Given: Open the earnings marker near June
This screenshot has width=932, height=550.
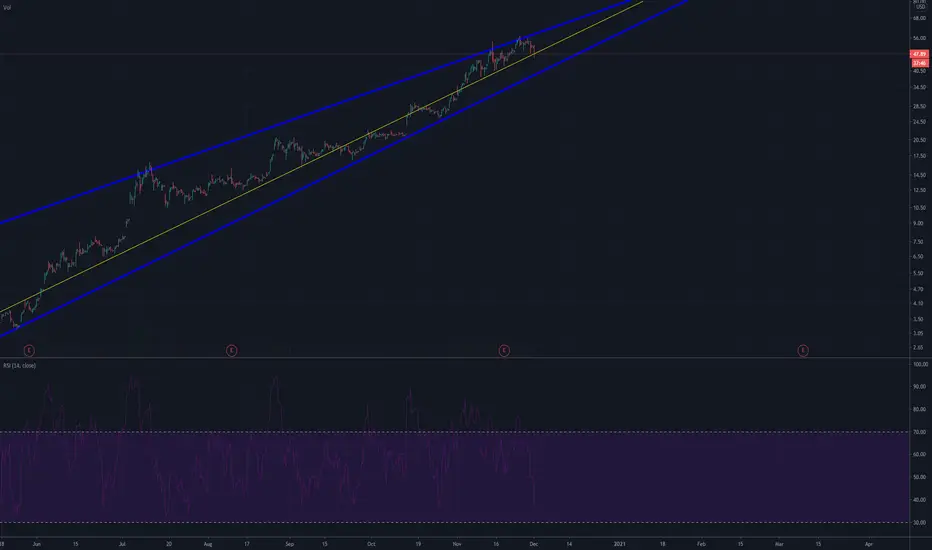Looking at the screenshot, I should point(29,350).
